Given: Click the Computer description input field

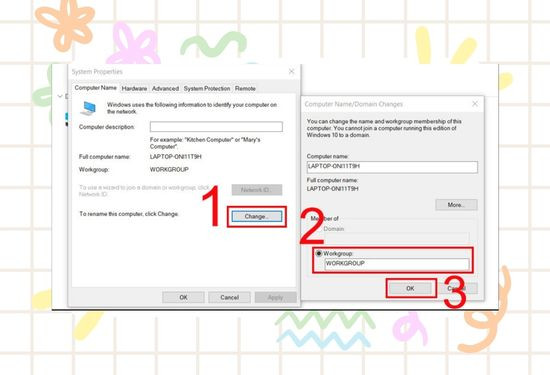Looking at the screenshot, I should pos(216,127).
